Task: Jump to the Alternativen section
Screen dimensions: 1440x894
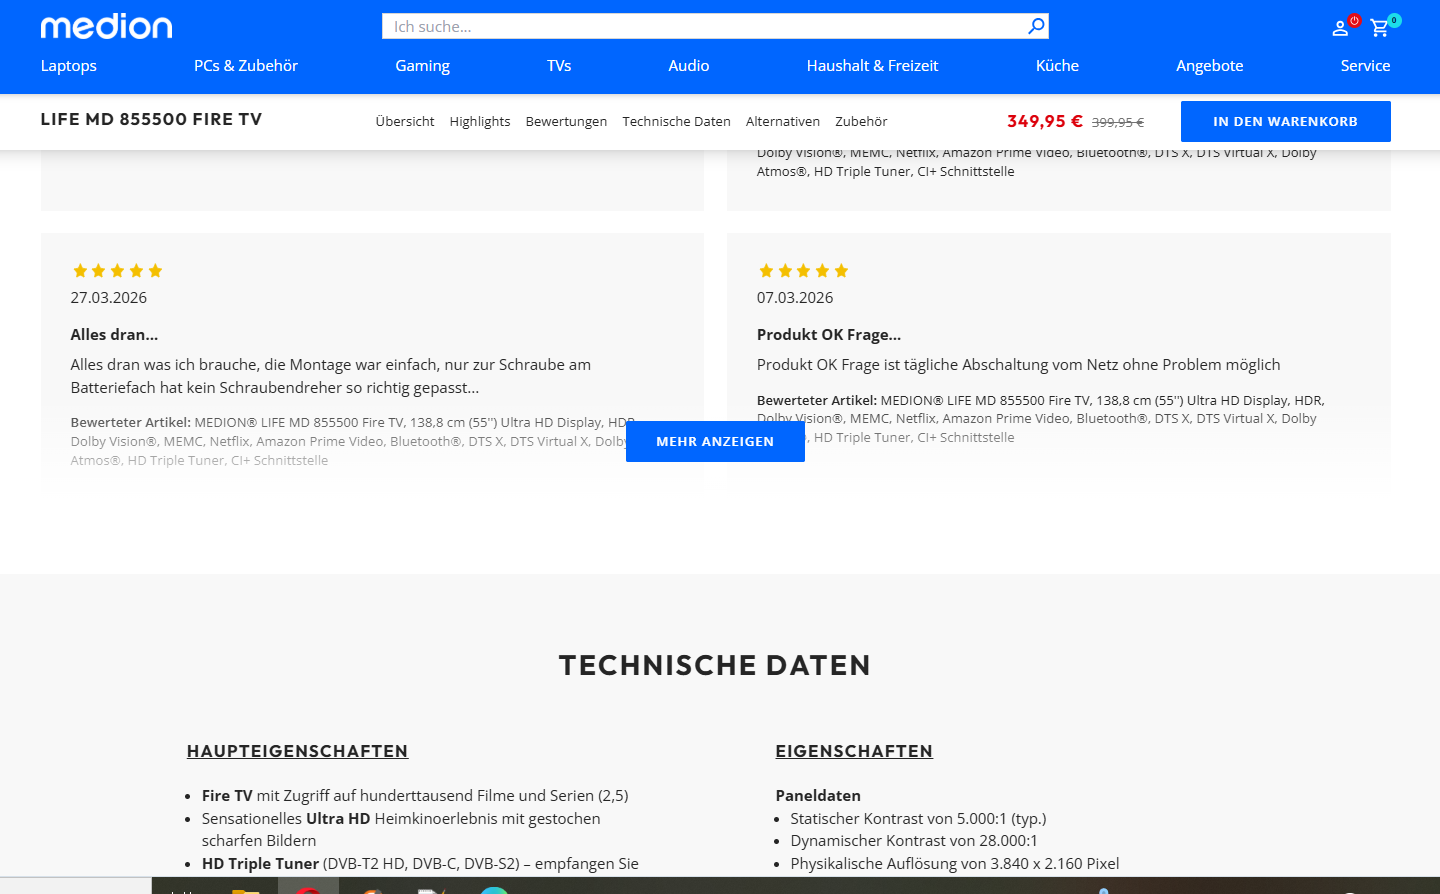Action: pyautogui.click(x=783, y=121)
